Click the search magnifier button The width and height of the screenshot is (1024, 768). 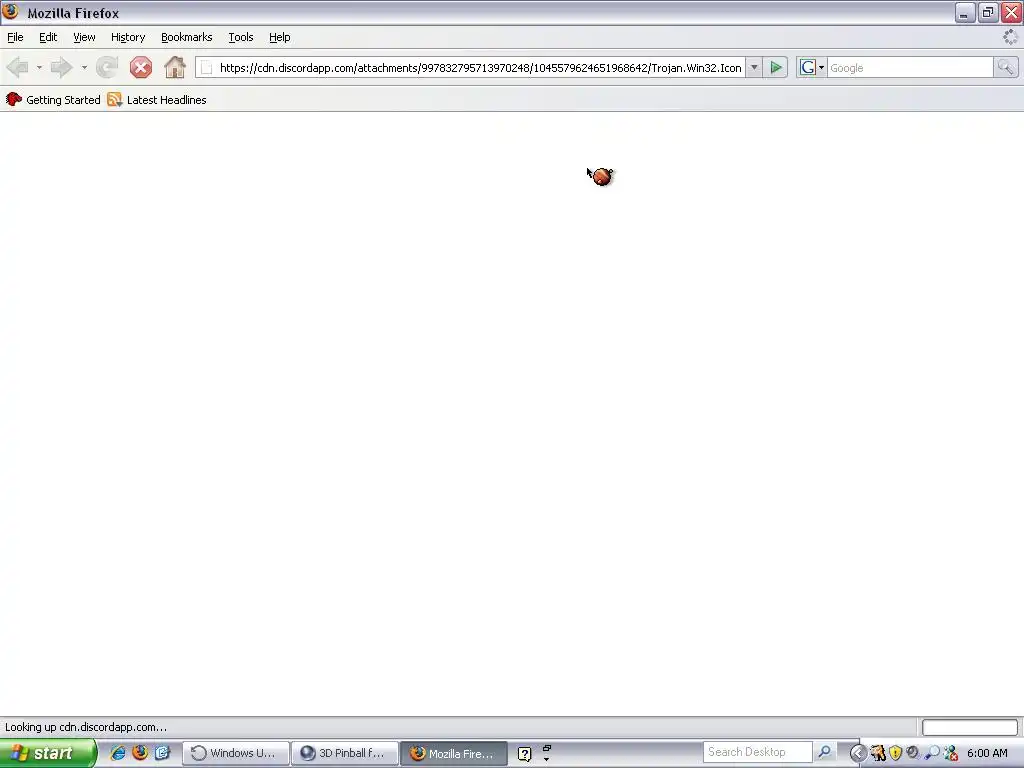1005,67
